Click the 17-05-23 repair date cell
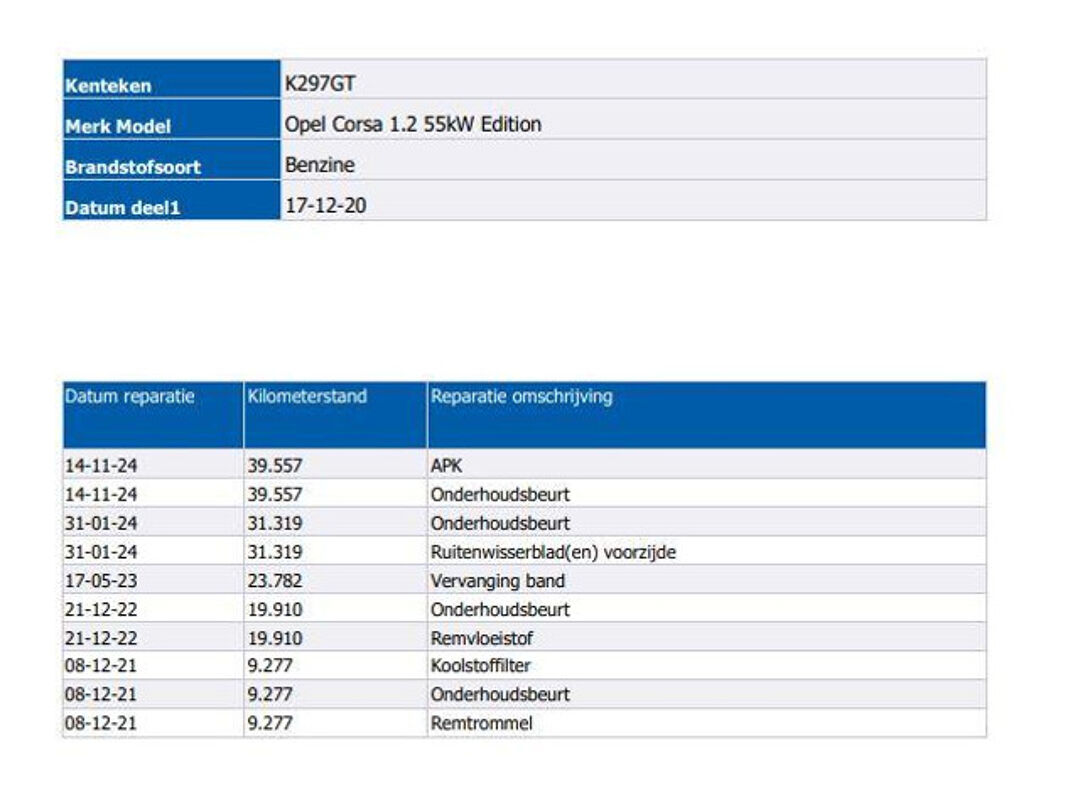 pos(101,581)
